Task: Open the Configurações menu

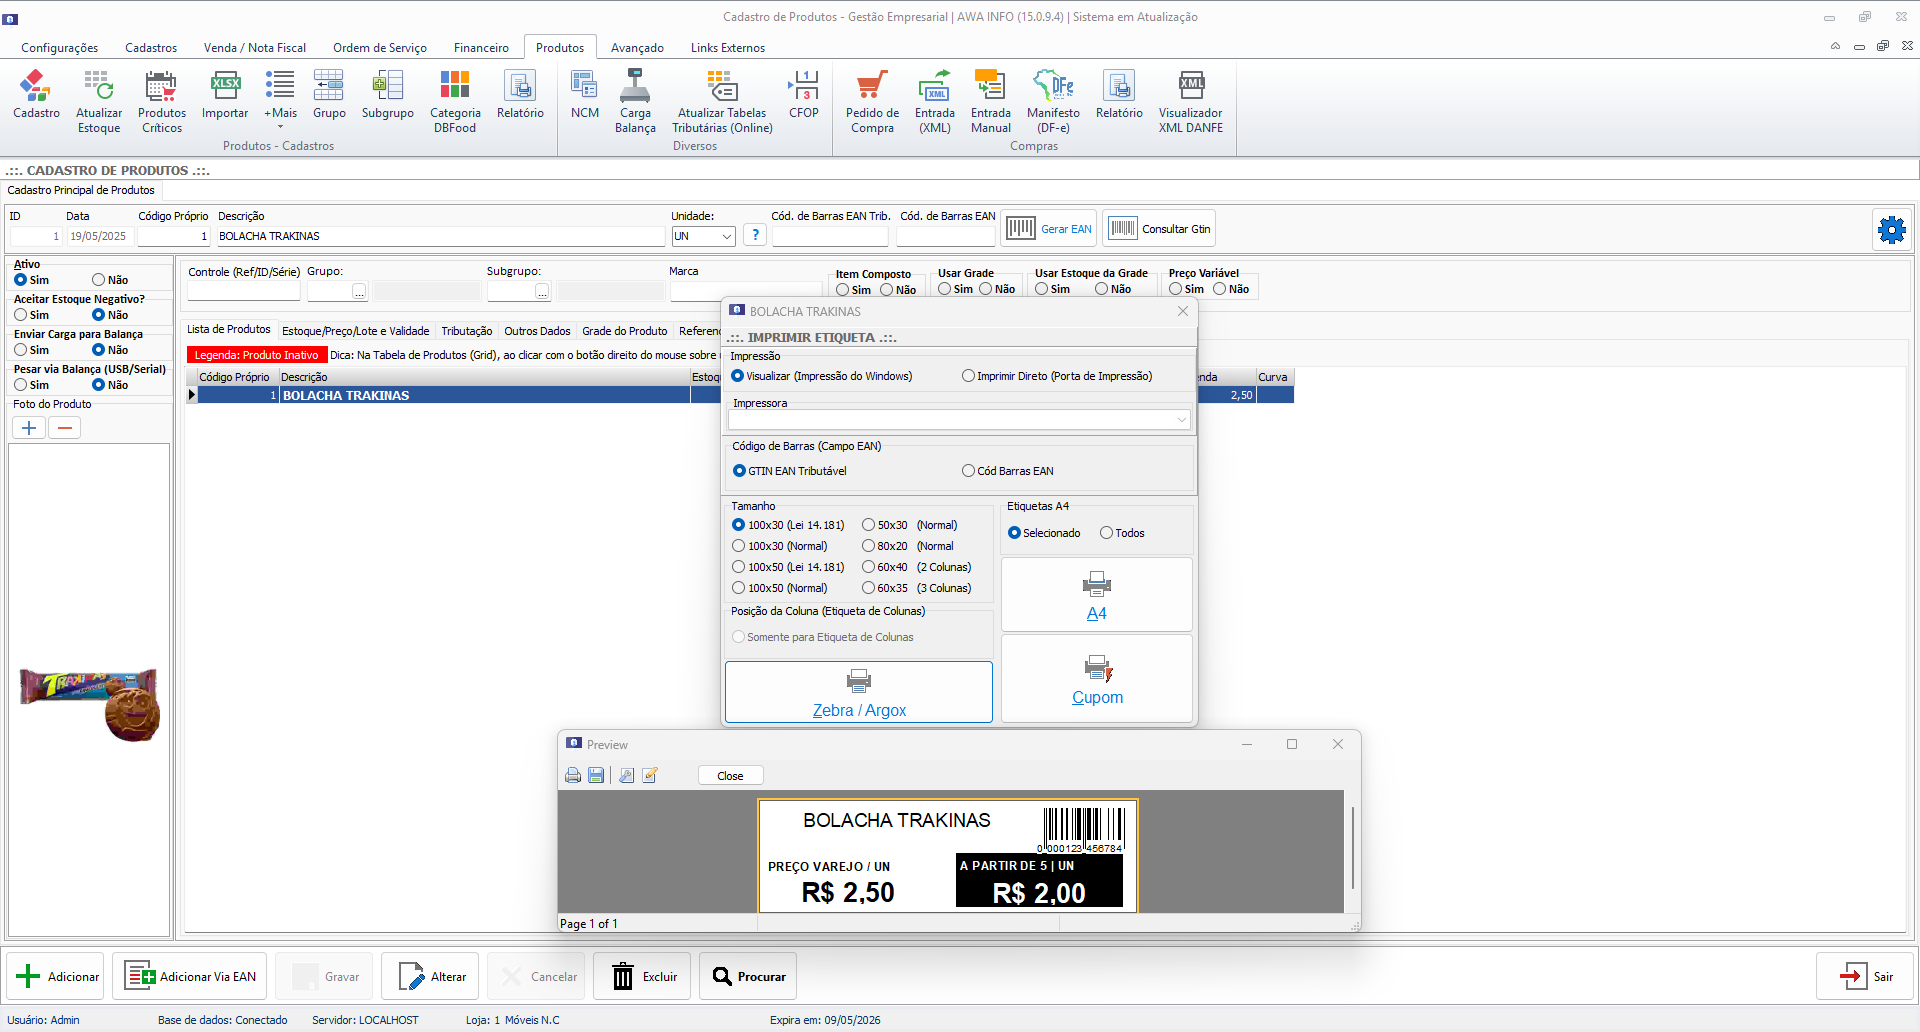Action: [x=60, y=48]
